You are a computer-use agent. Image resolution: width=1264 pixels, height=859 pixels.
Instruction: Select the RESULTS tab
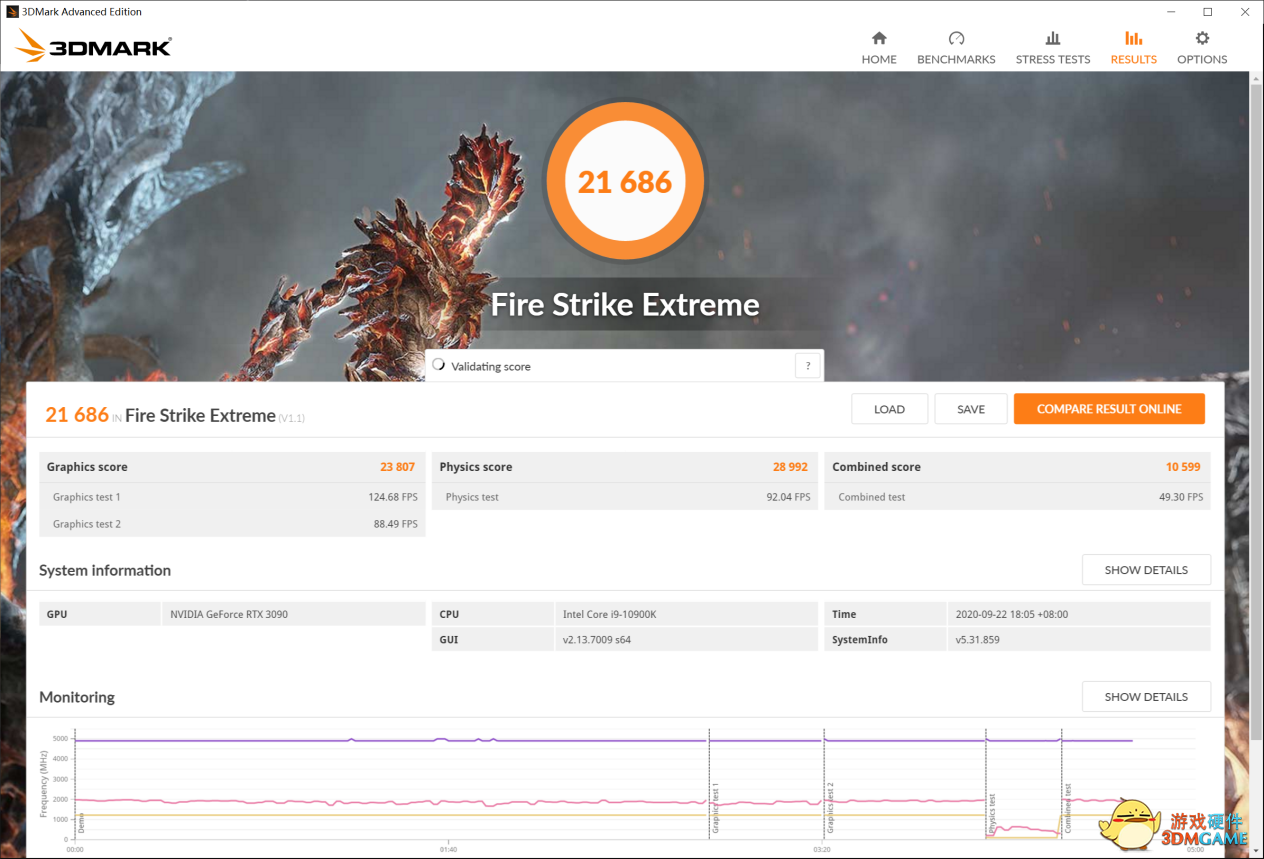(x=1133, y=48)
